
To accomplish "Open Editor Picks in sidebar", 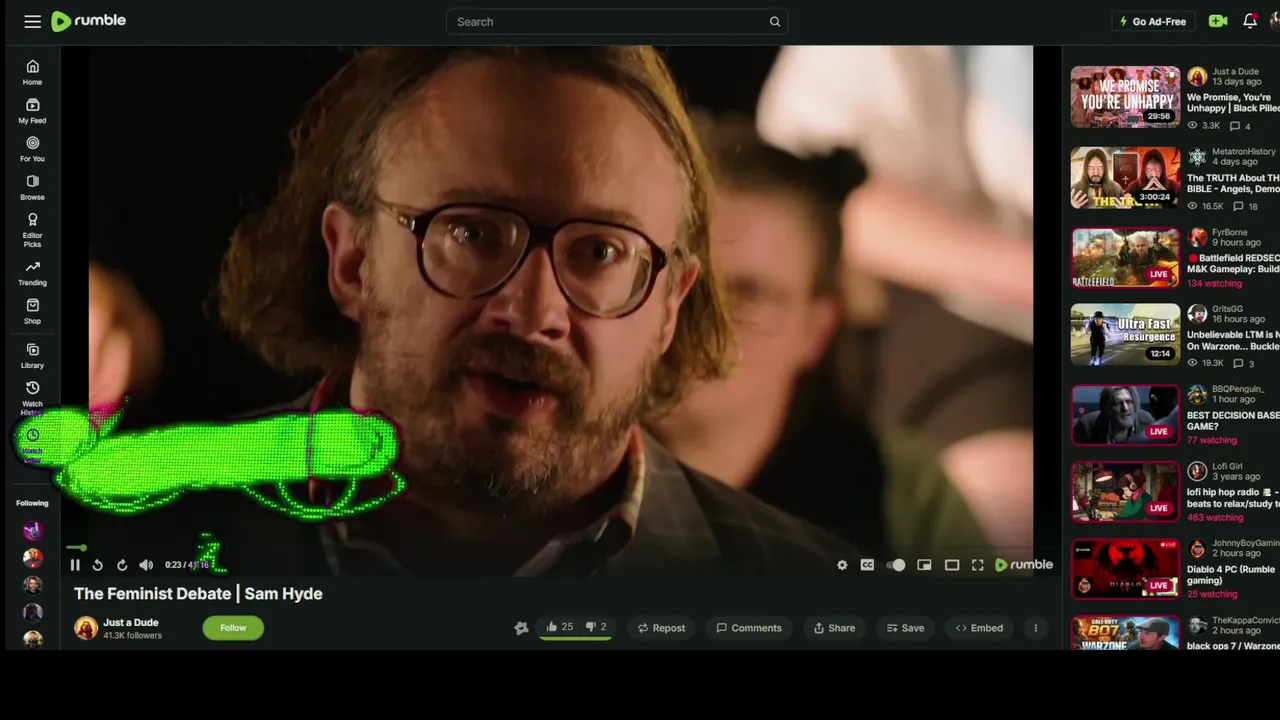I will (32, 229).
